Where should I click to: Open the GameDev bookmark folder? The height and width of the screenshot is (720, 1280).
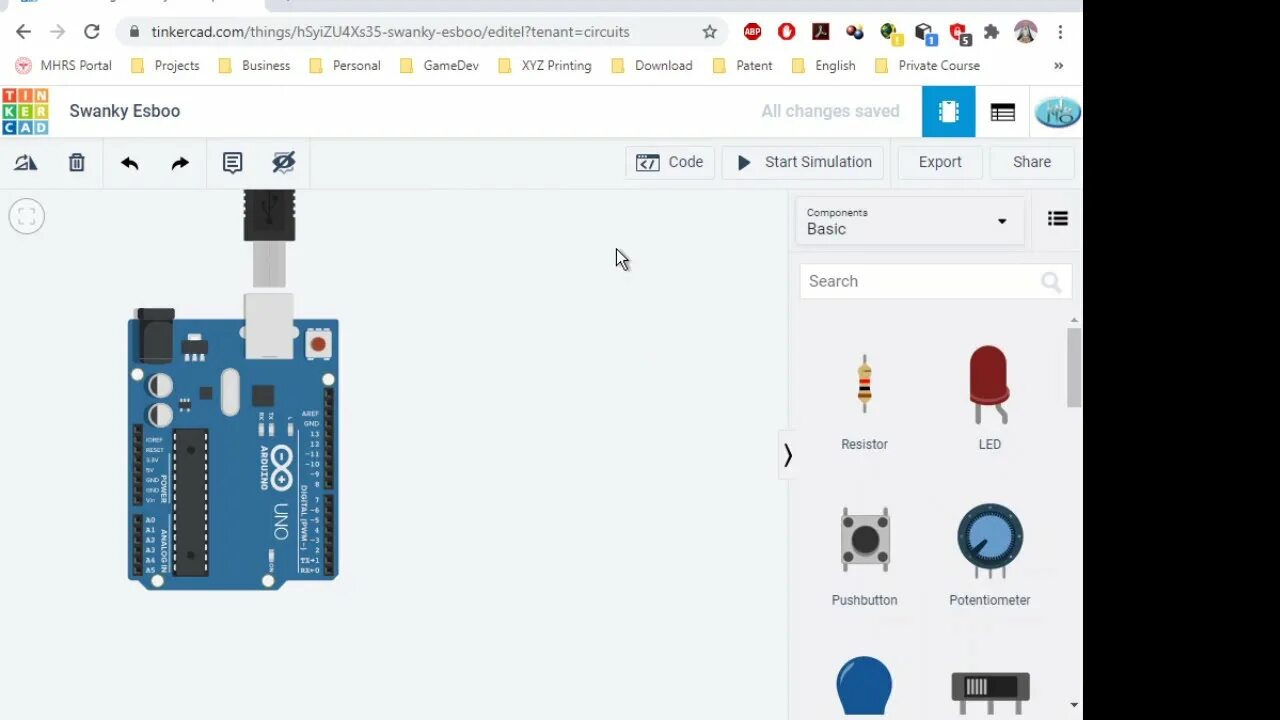[x=439, y=65]
